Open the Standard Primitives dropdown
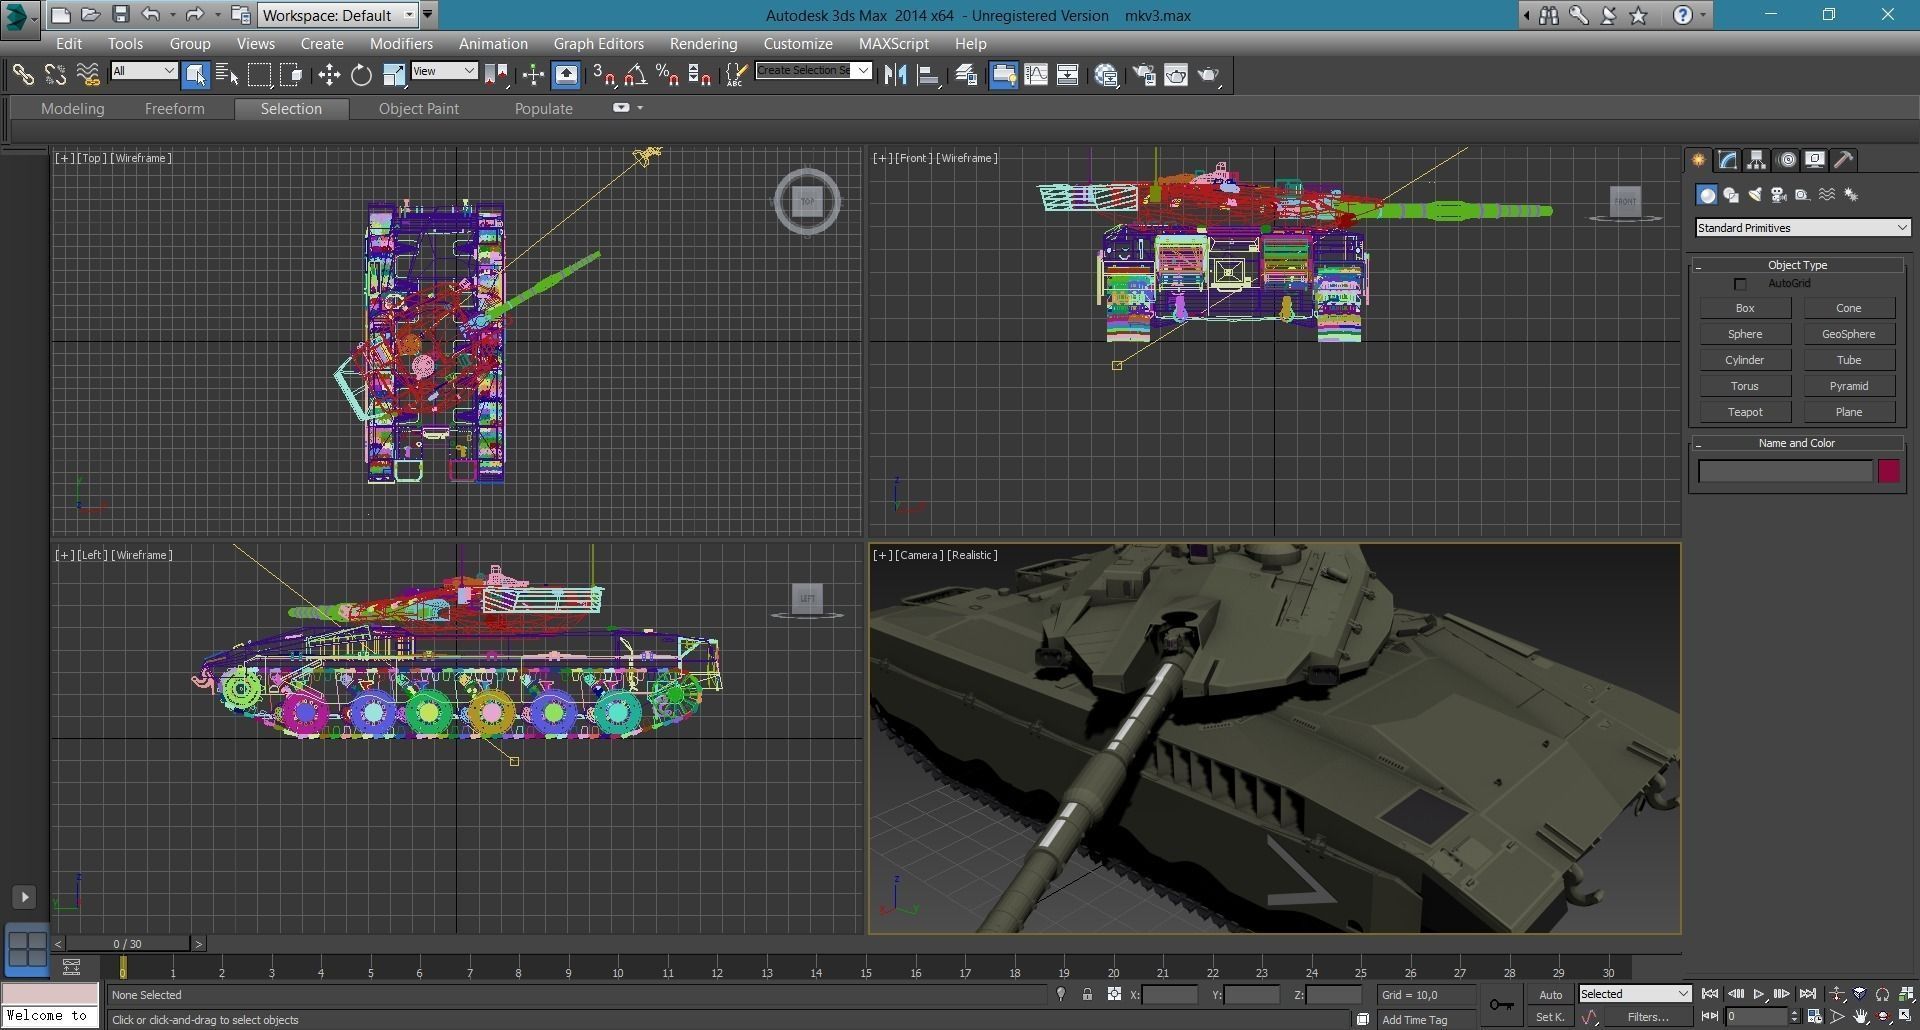The image size is (1920, 1030). [1802, 228]
